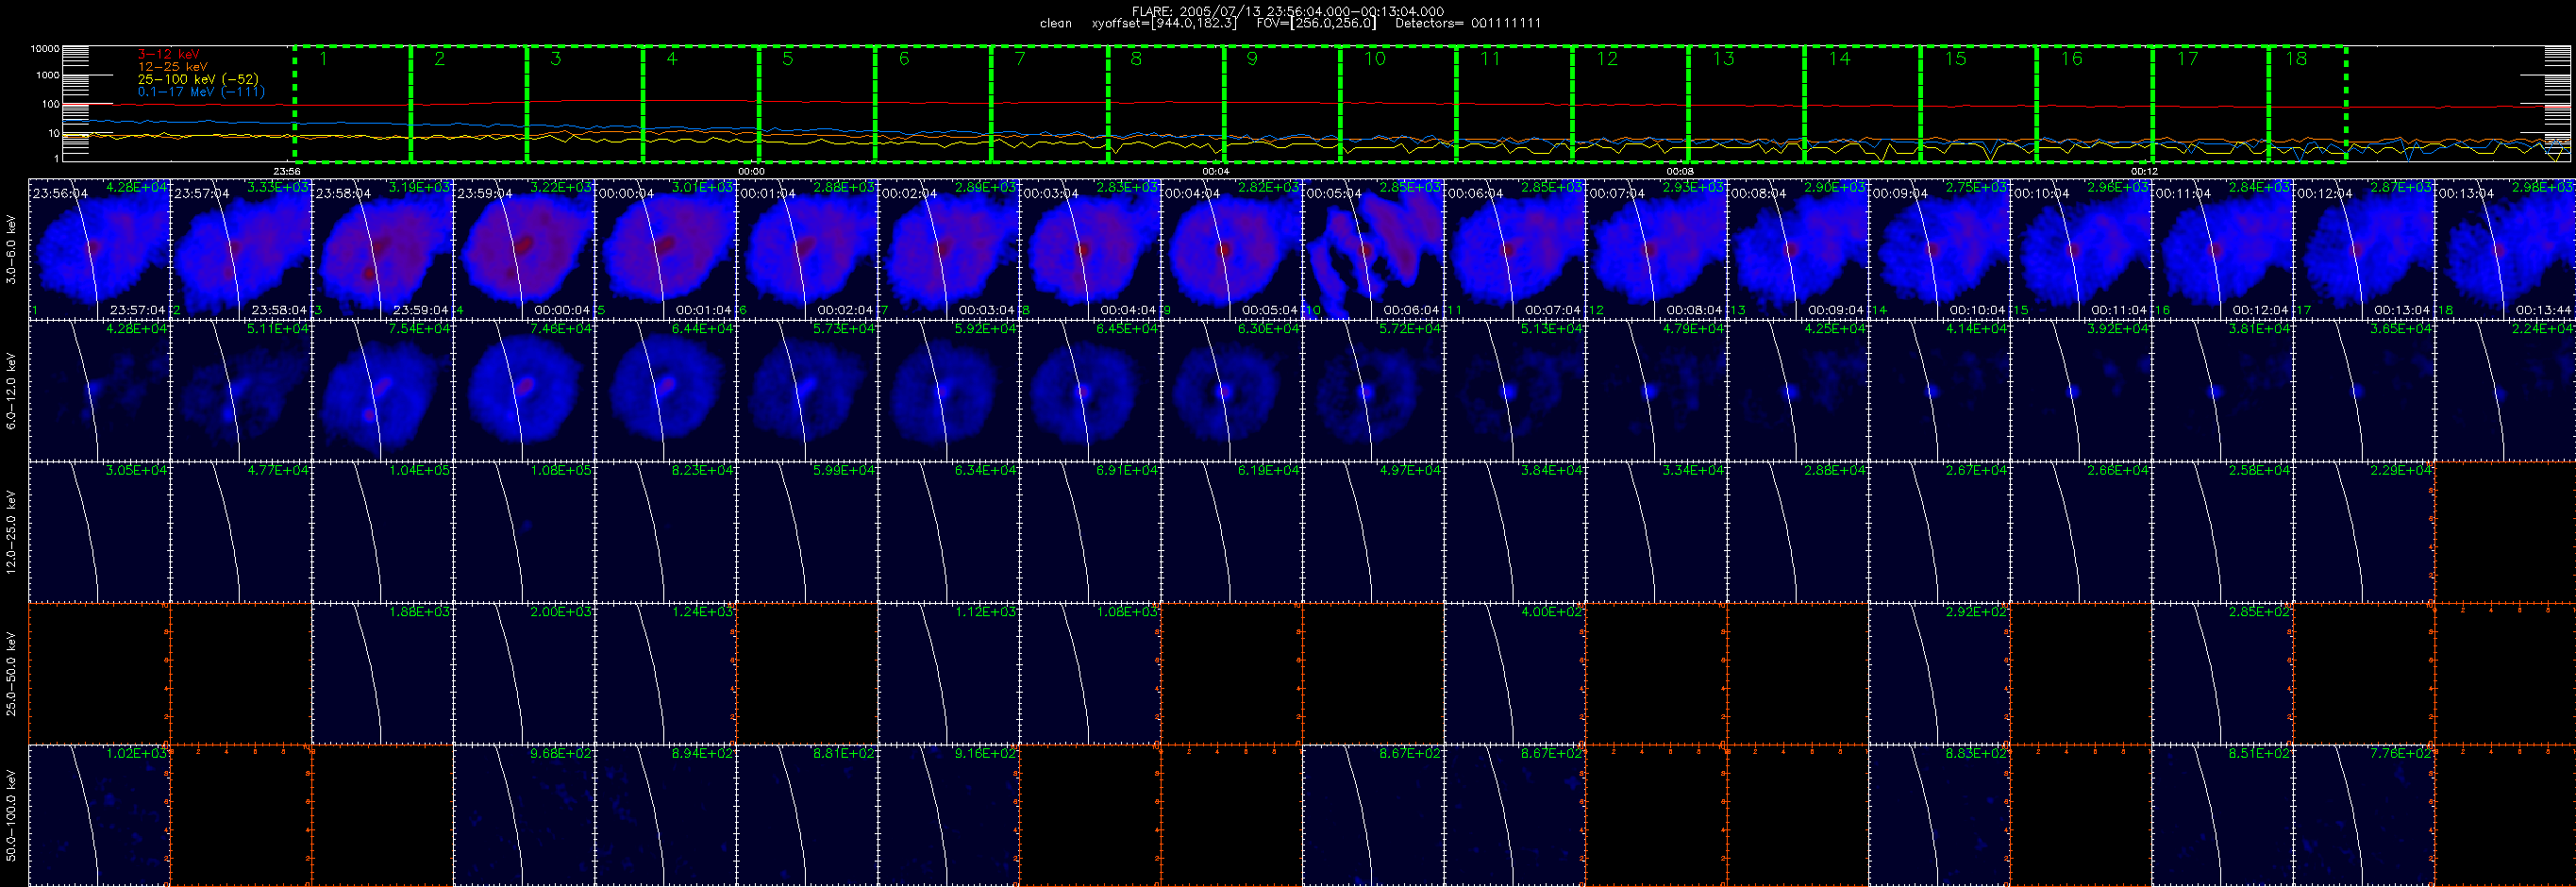Open the 6-12 keV image with peak 6.44E+04
This screenshot has height=887, width=2576.
pyautogui.click(x=665, y=391)
